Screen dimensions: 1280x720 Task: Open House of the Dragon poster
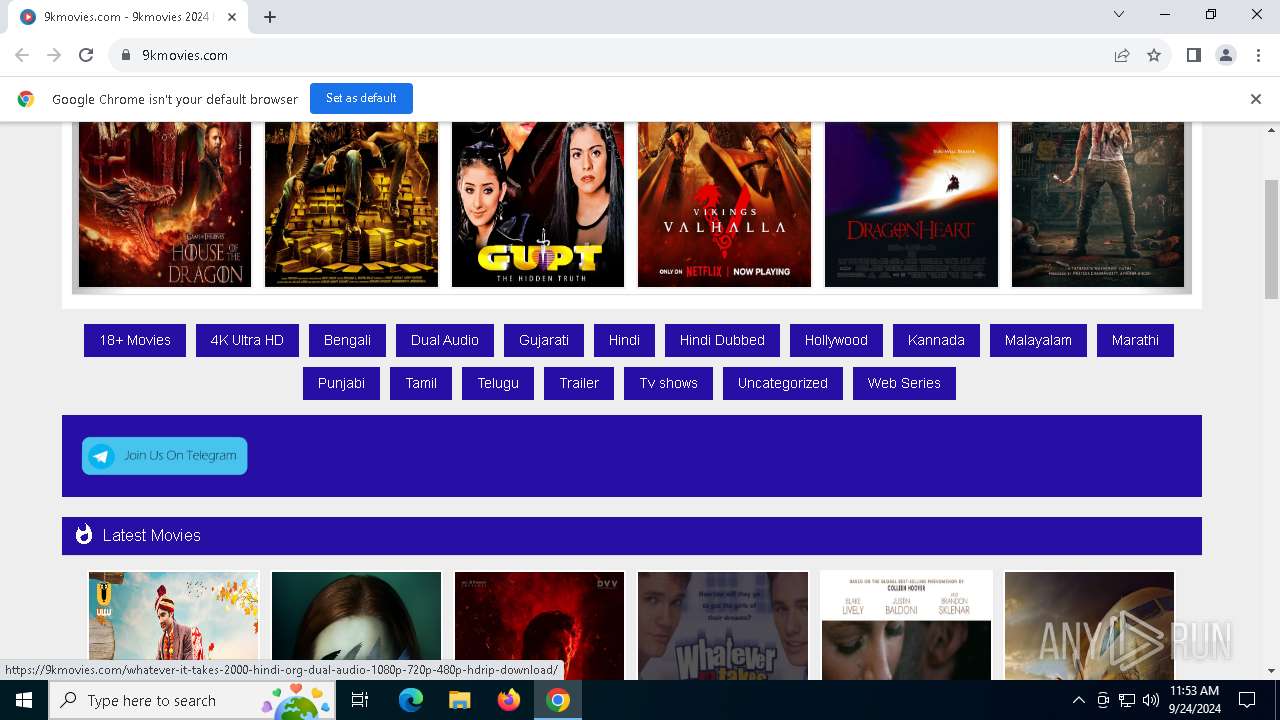[x=165, y=204]
